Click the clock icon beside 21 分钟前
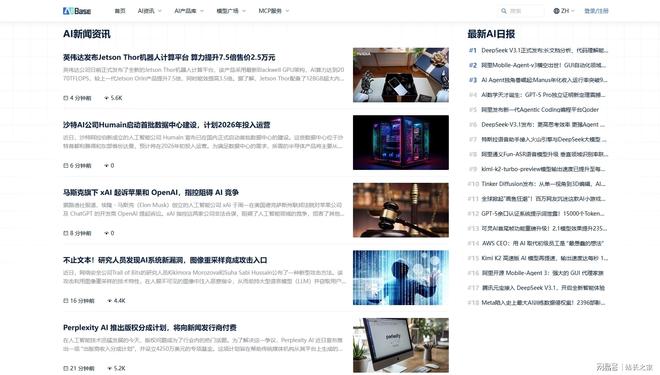This screenshot has width=660, height=375. point(66,368)
